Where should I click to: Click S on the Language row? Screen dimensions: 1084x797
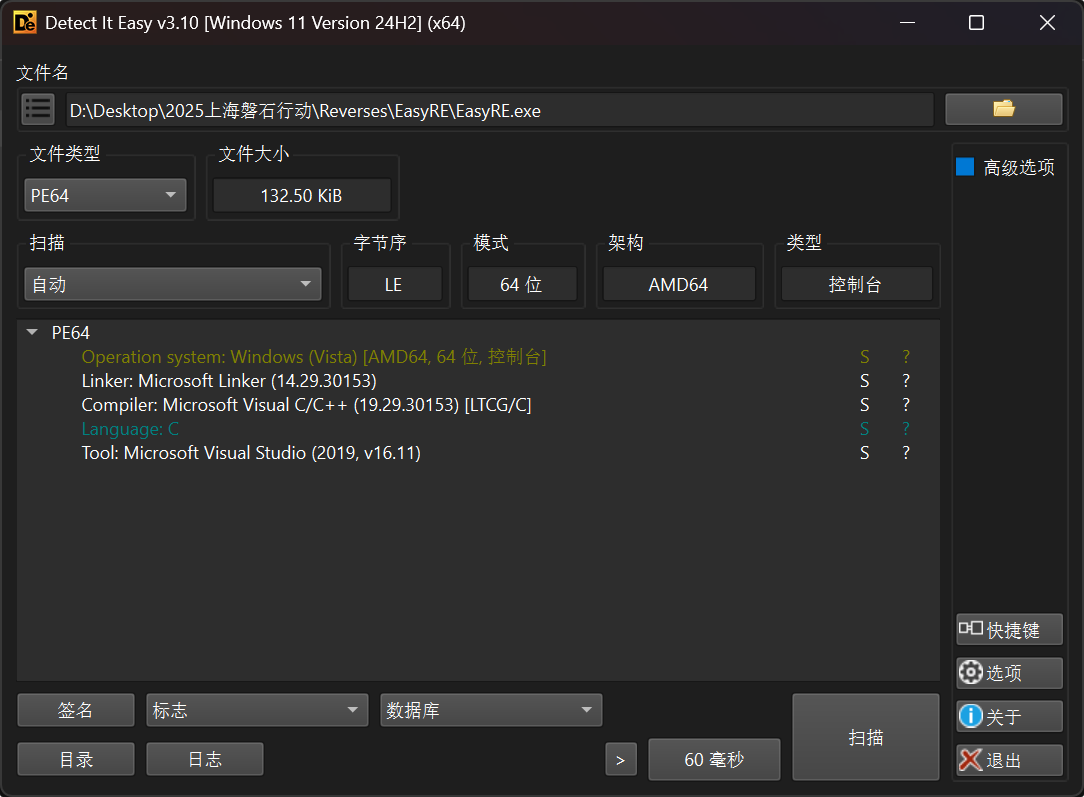(x=864, y=429)
